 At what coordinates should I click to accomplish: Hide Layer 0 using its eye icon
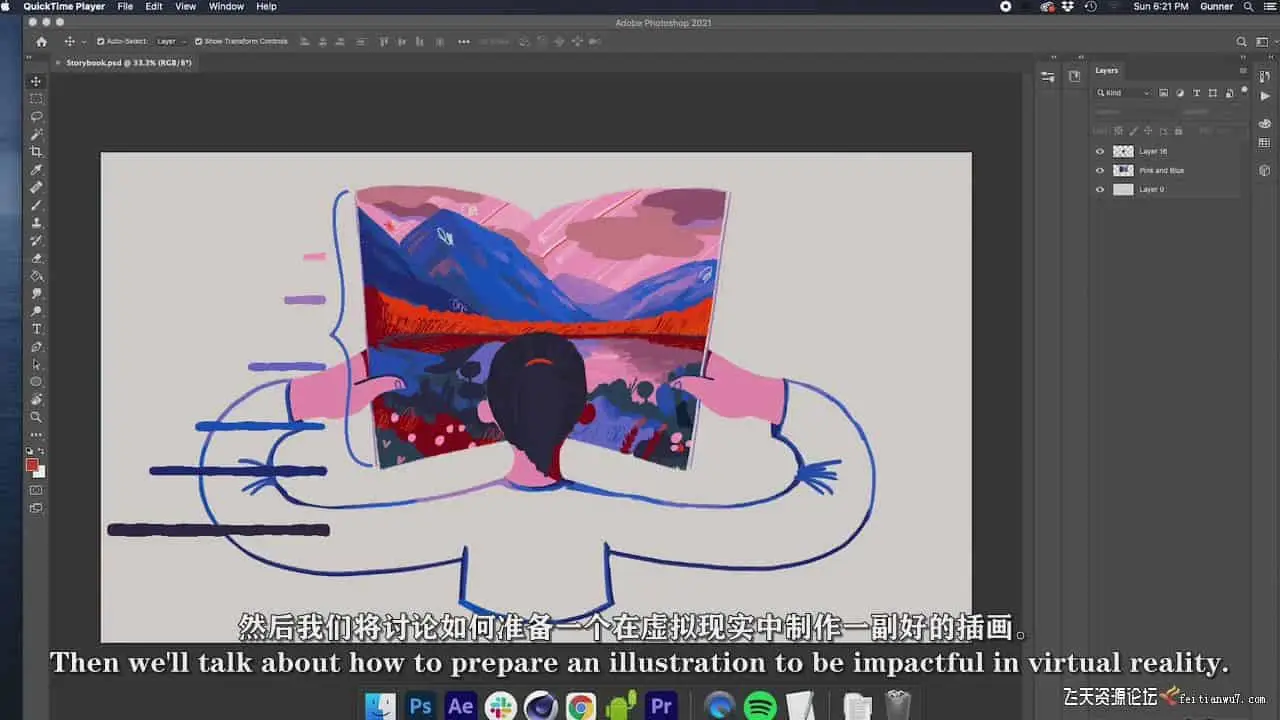coord(1100,189)
